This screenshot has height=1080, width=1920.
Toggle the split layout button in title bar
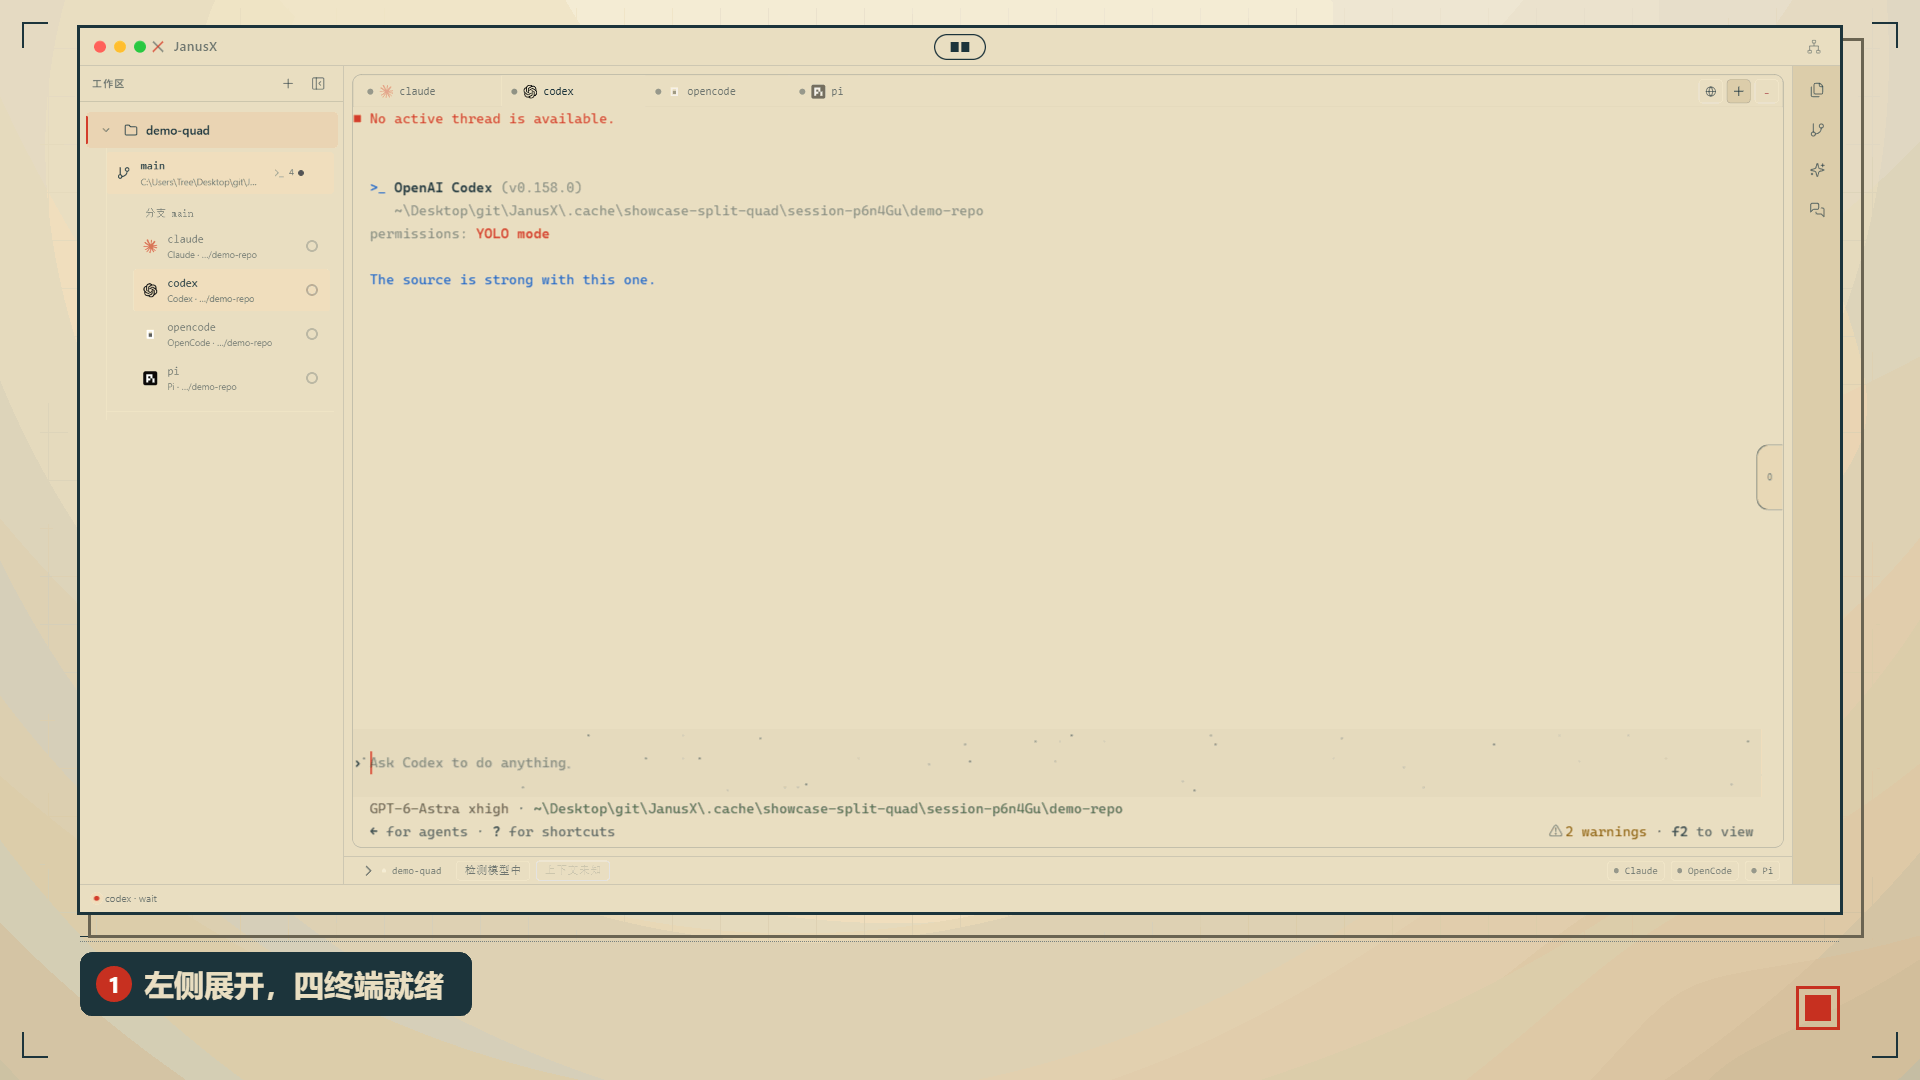click(x=960, y=47)
